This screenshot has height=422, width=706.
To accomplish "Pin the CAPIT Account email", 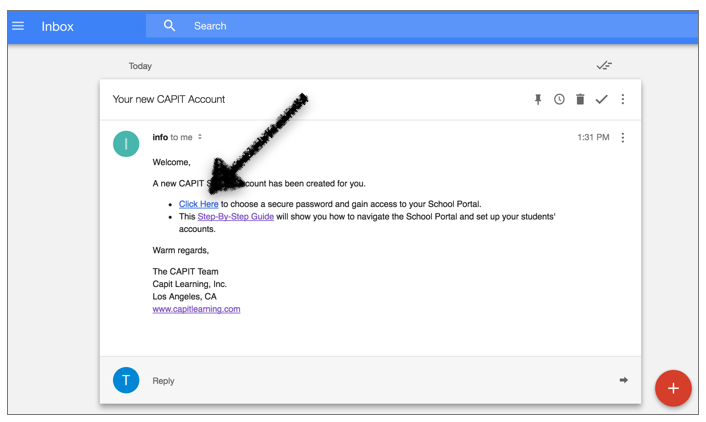I will [538, 99].
